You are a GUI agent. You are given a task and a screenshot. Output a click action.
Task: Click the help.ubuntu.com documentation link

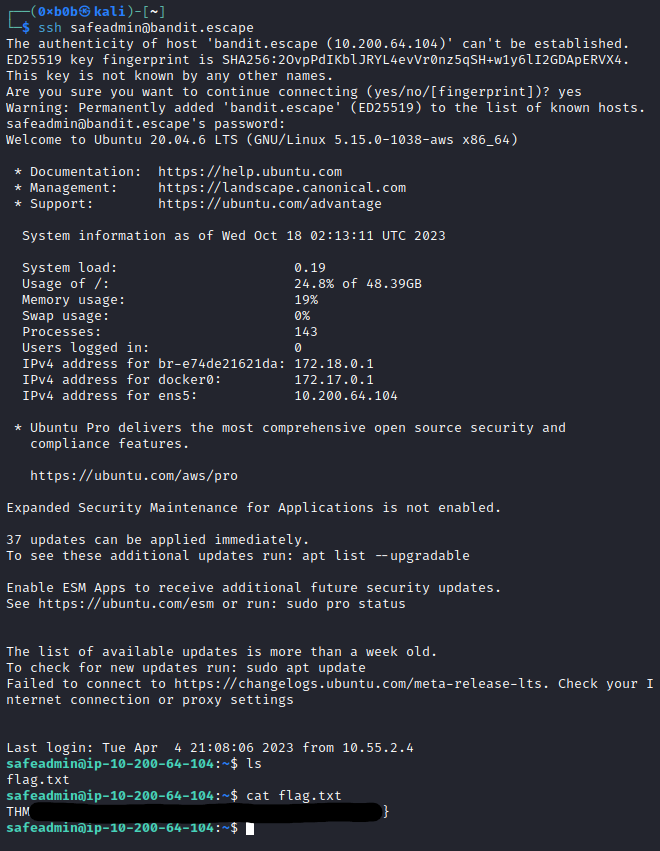[x=250, y=172]
